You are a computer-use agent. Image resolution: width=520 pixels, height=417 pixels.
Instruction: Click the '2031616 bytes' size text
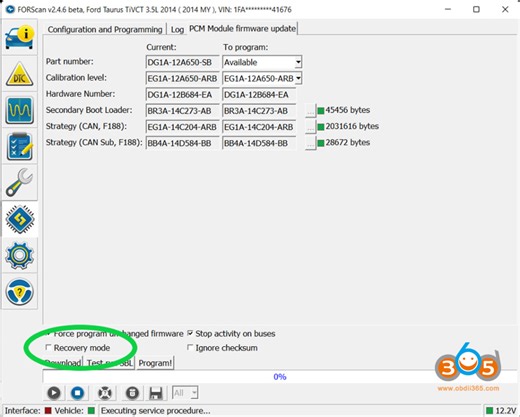click(352, 126)
